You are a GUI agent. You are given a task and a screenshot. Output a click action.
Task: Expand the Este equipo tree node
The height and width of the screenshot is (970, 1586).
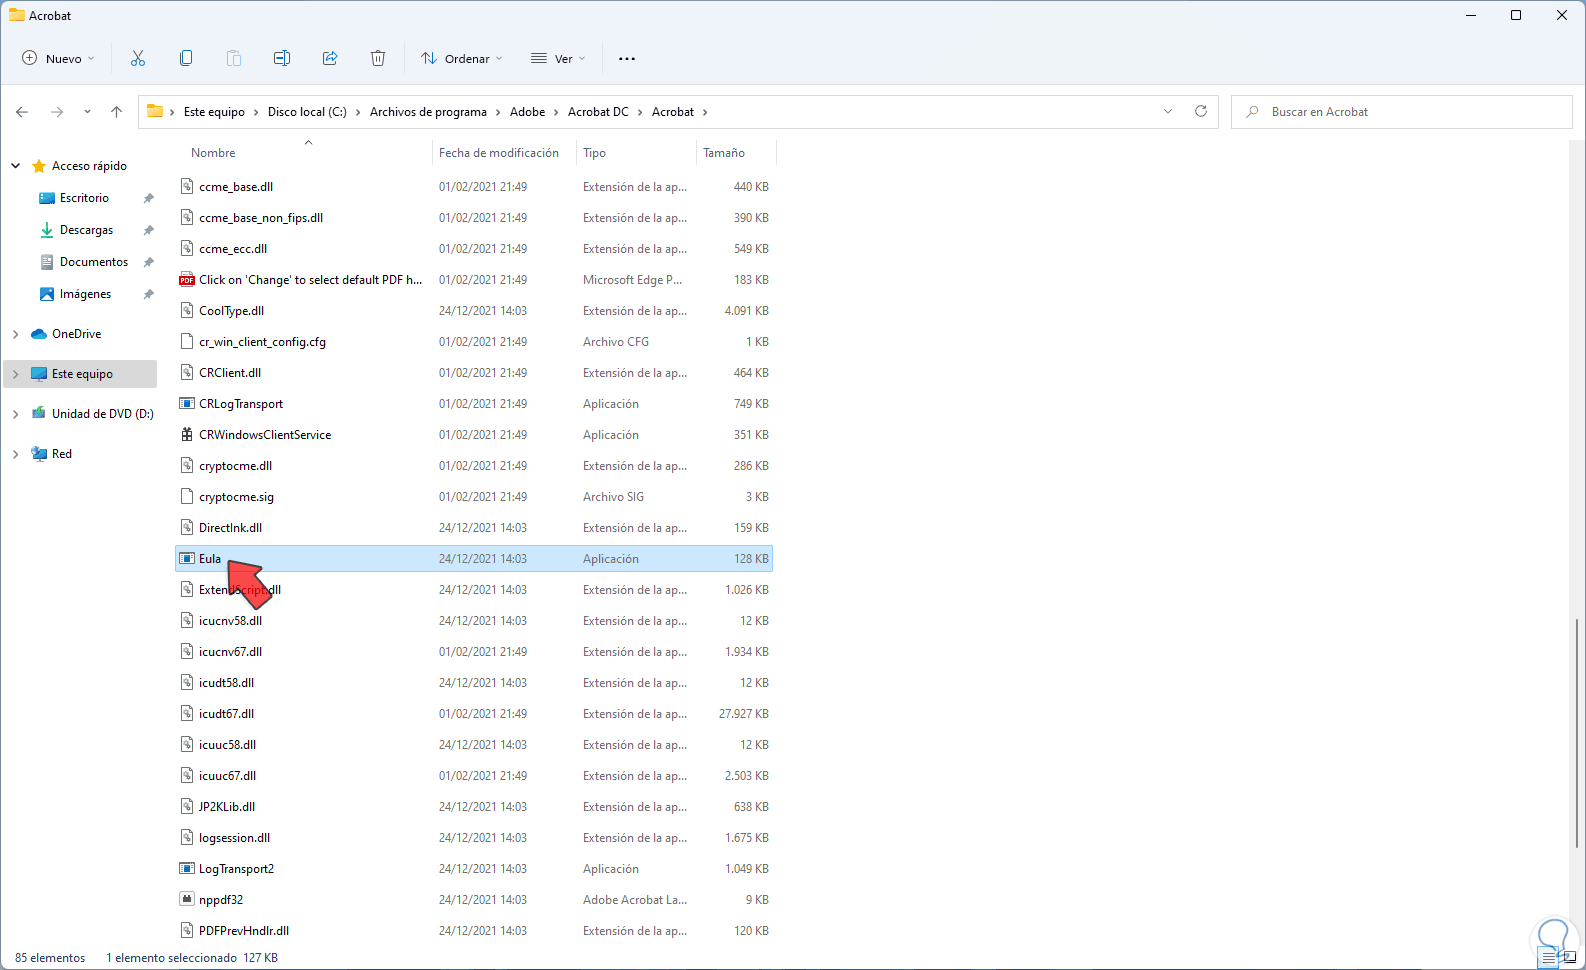pyautogui.click(x=16, y=374)
